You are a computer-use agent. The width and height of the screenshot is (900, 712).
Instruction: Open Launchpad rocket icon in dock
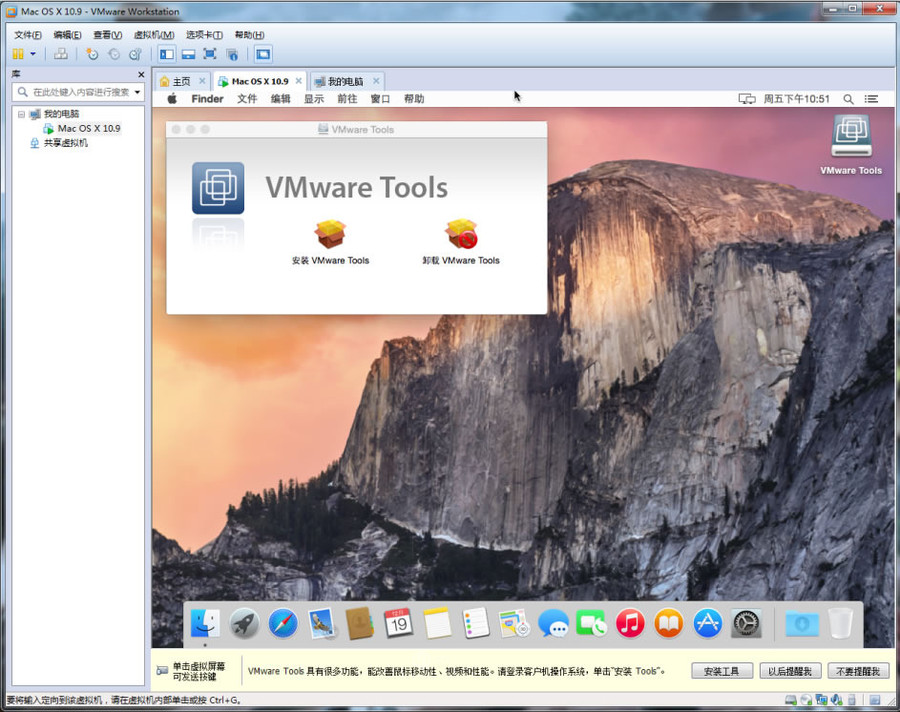(244, 624)
